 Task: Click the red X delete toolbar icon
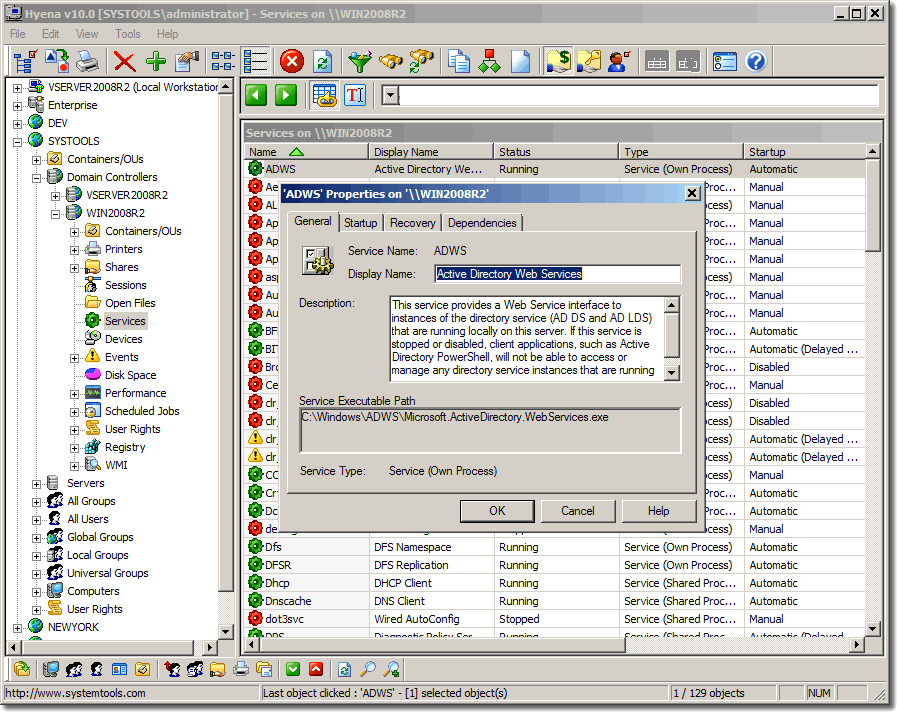tap(124, 62)
